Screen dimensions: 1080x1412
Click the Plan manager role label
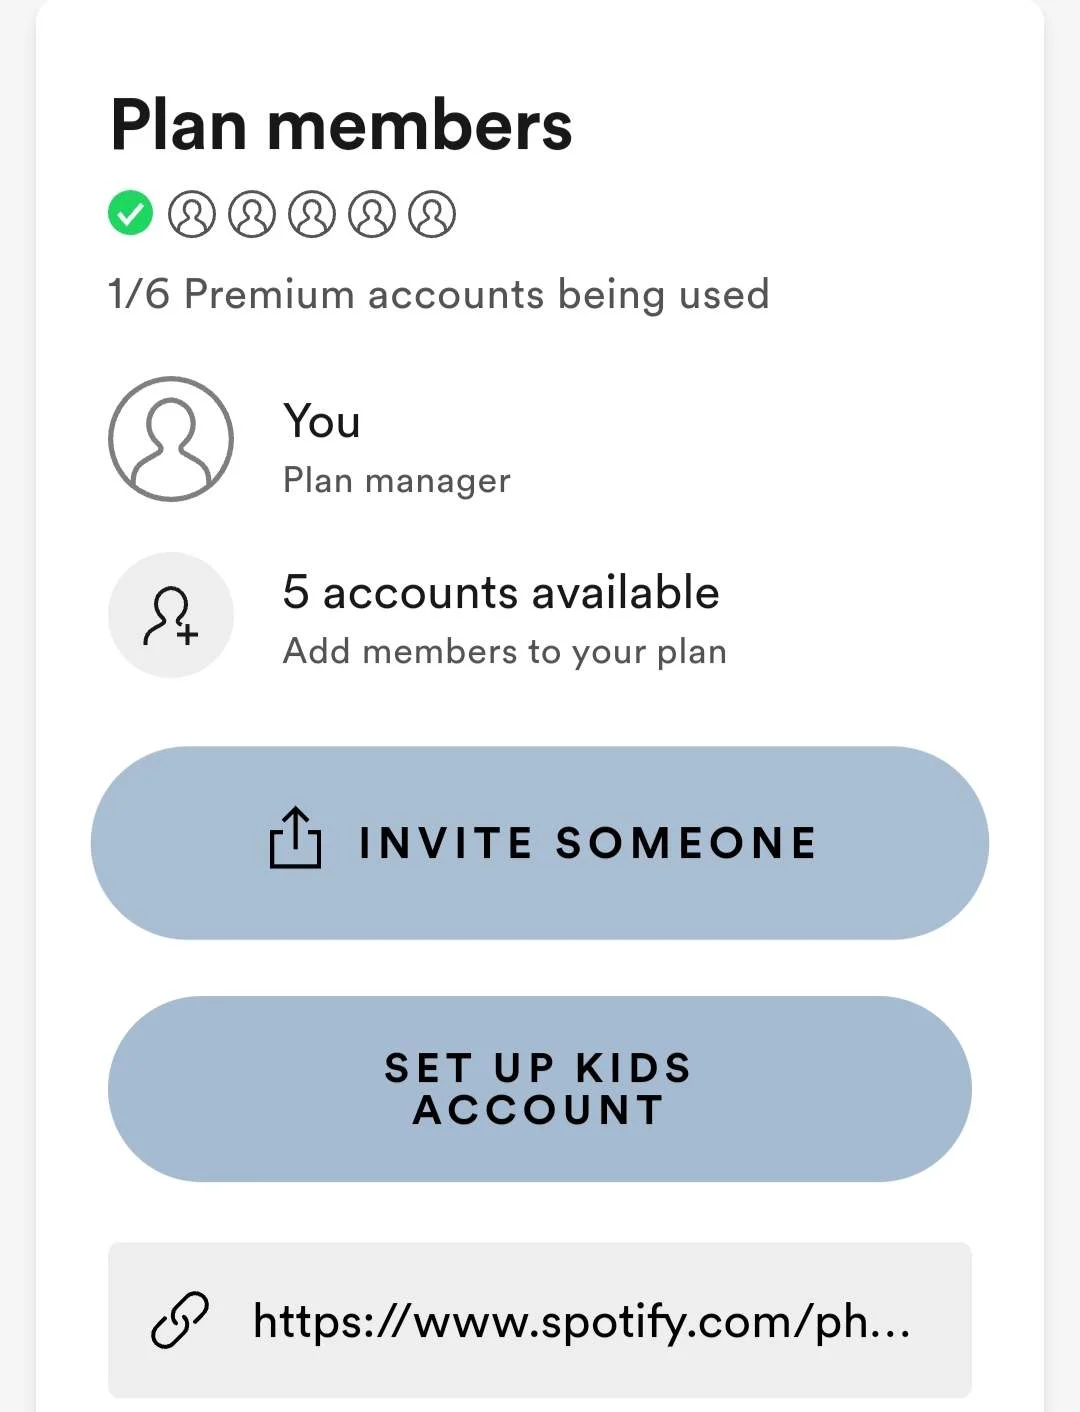pyautogui.click(x=397, y=481)
